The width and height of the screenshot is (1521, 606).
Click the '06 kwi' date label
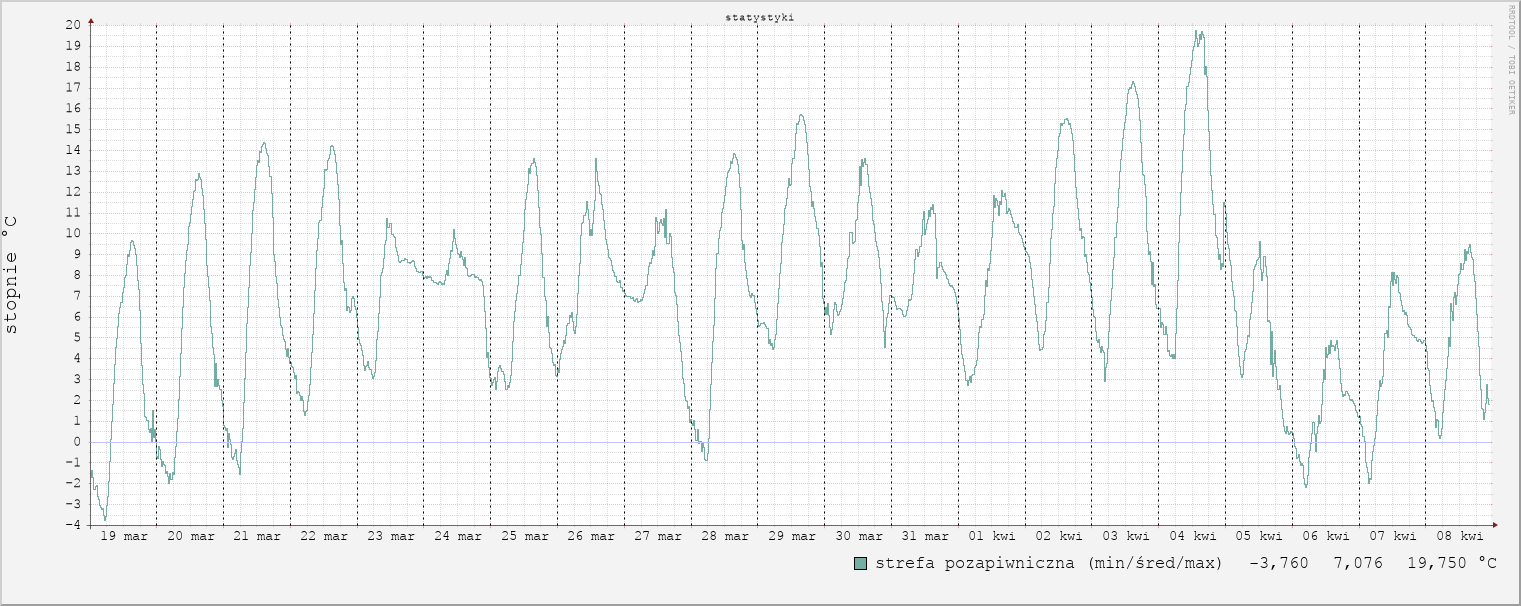click(1326, 536)
